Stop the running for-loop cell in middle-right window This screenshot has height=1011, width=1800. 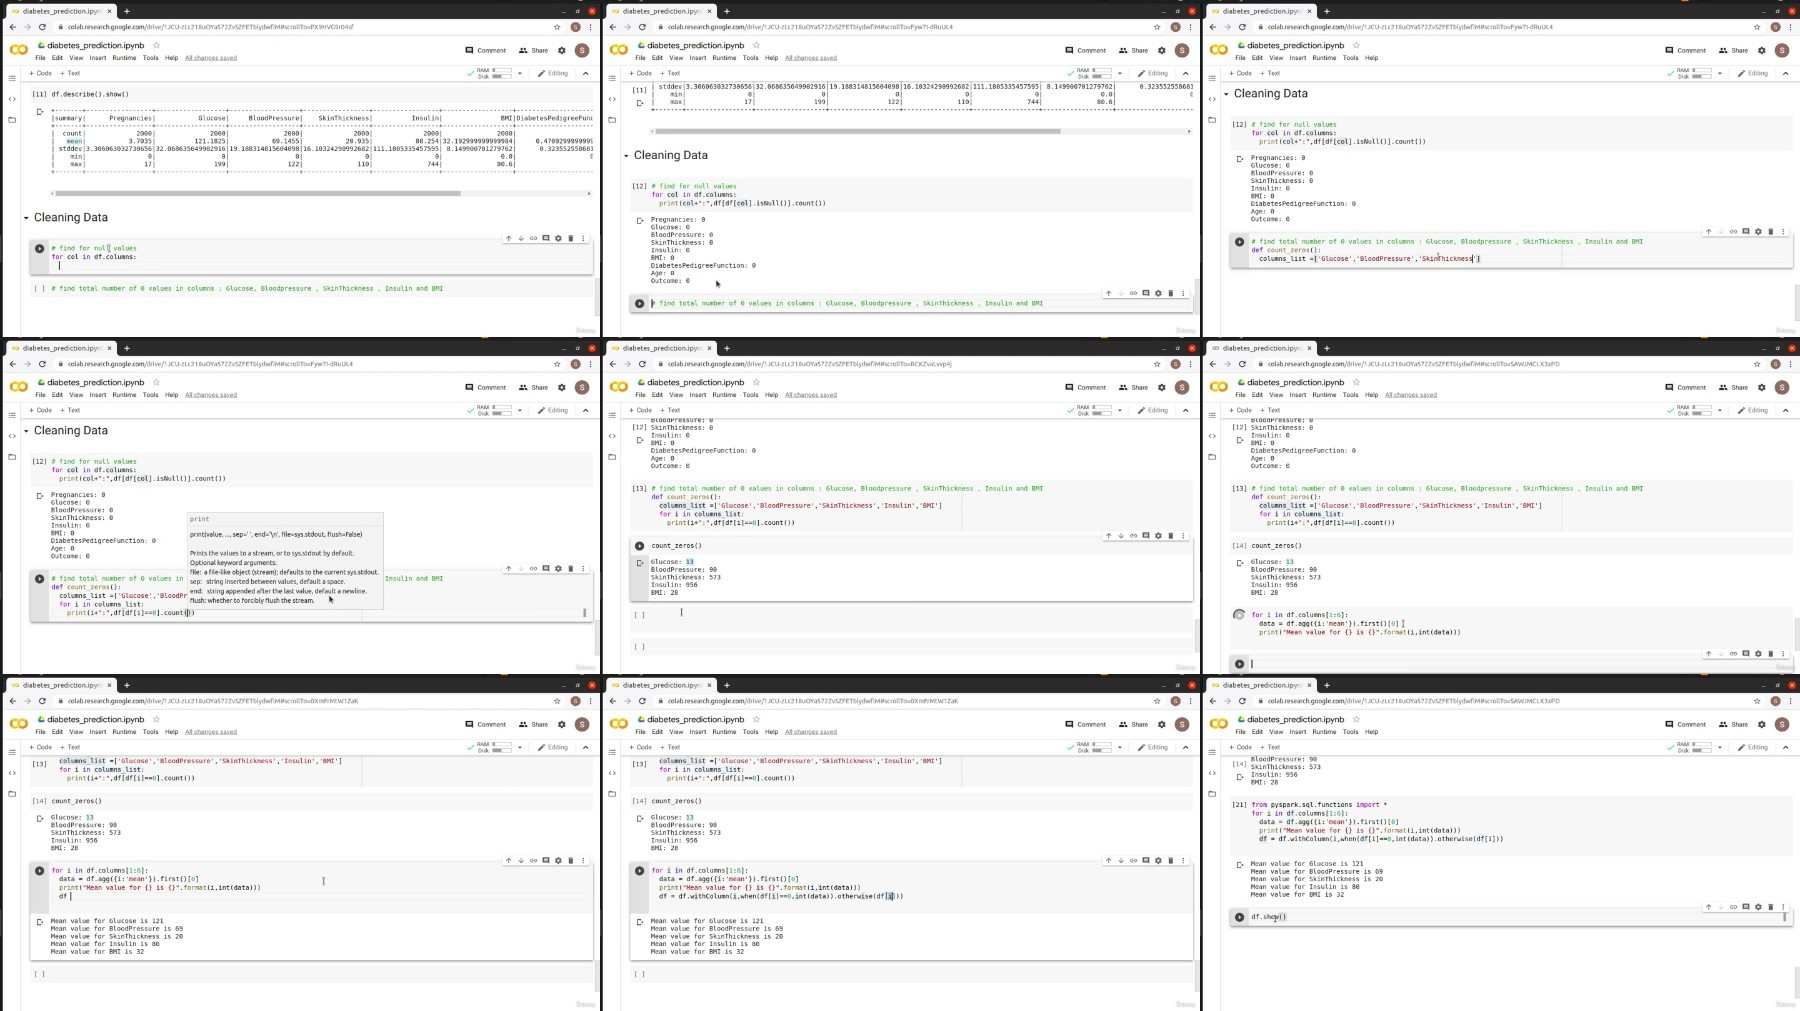coord(1240,615)
